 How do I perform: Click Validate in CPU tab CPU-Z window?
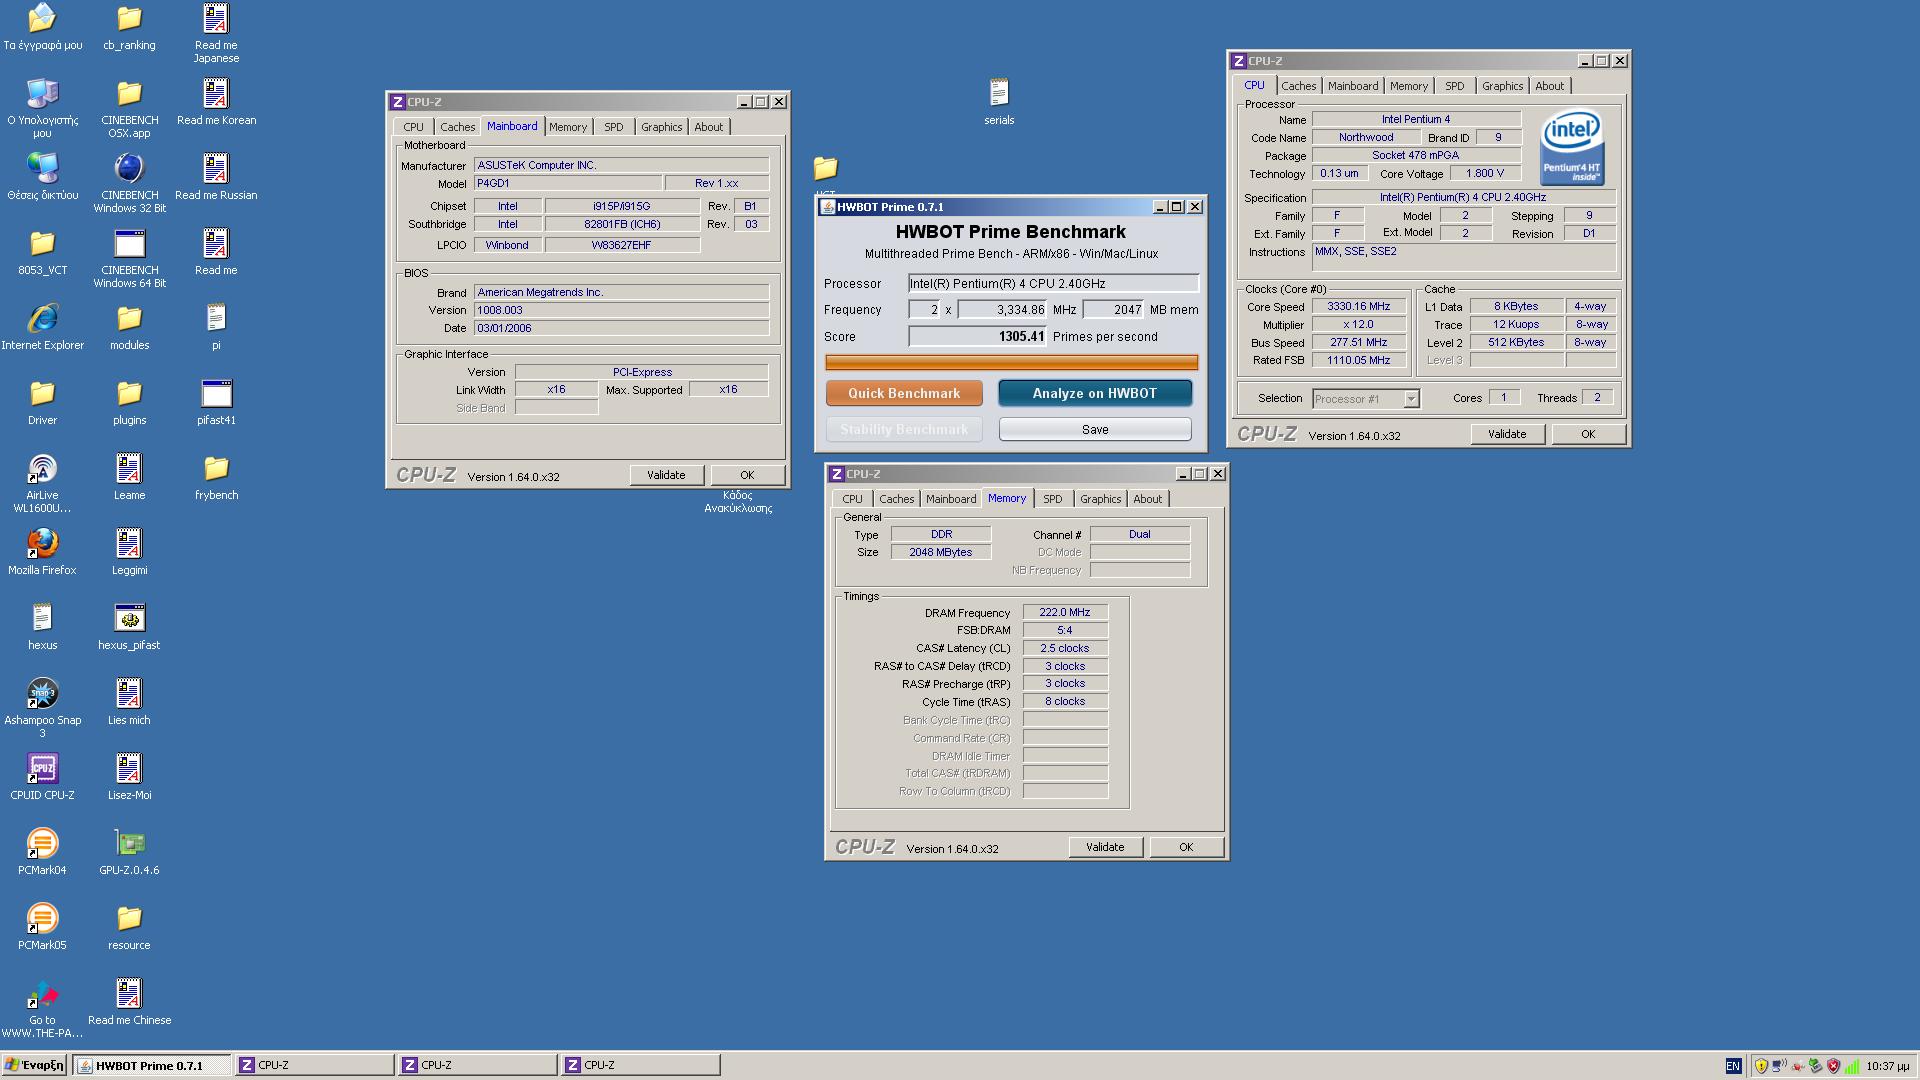[x=1507, y=434]
